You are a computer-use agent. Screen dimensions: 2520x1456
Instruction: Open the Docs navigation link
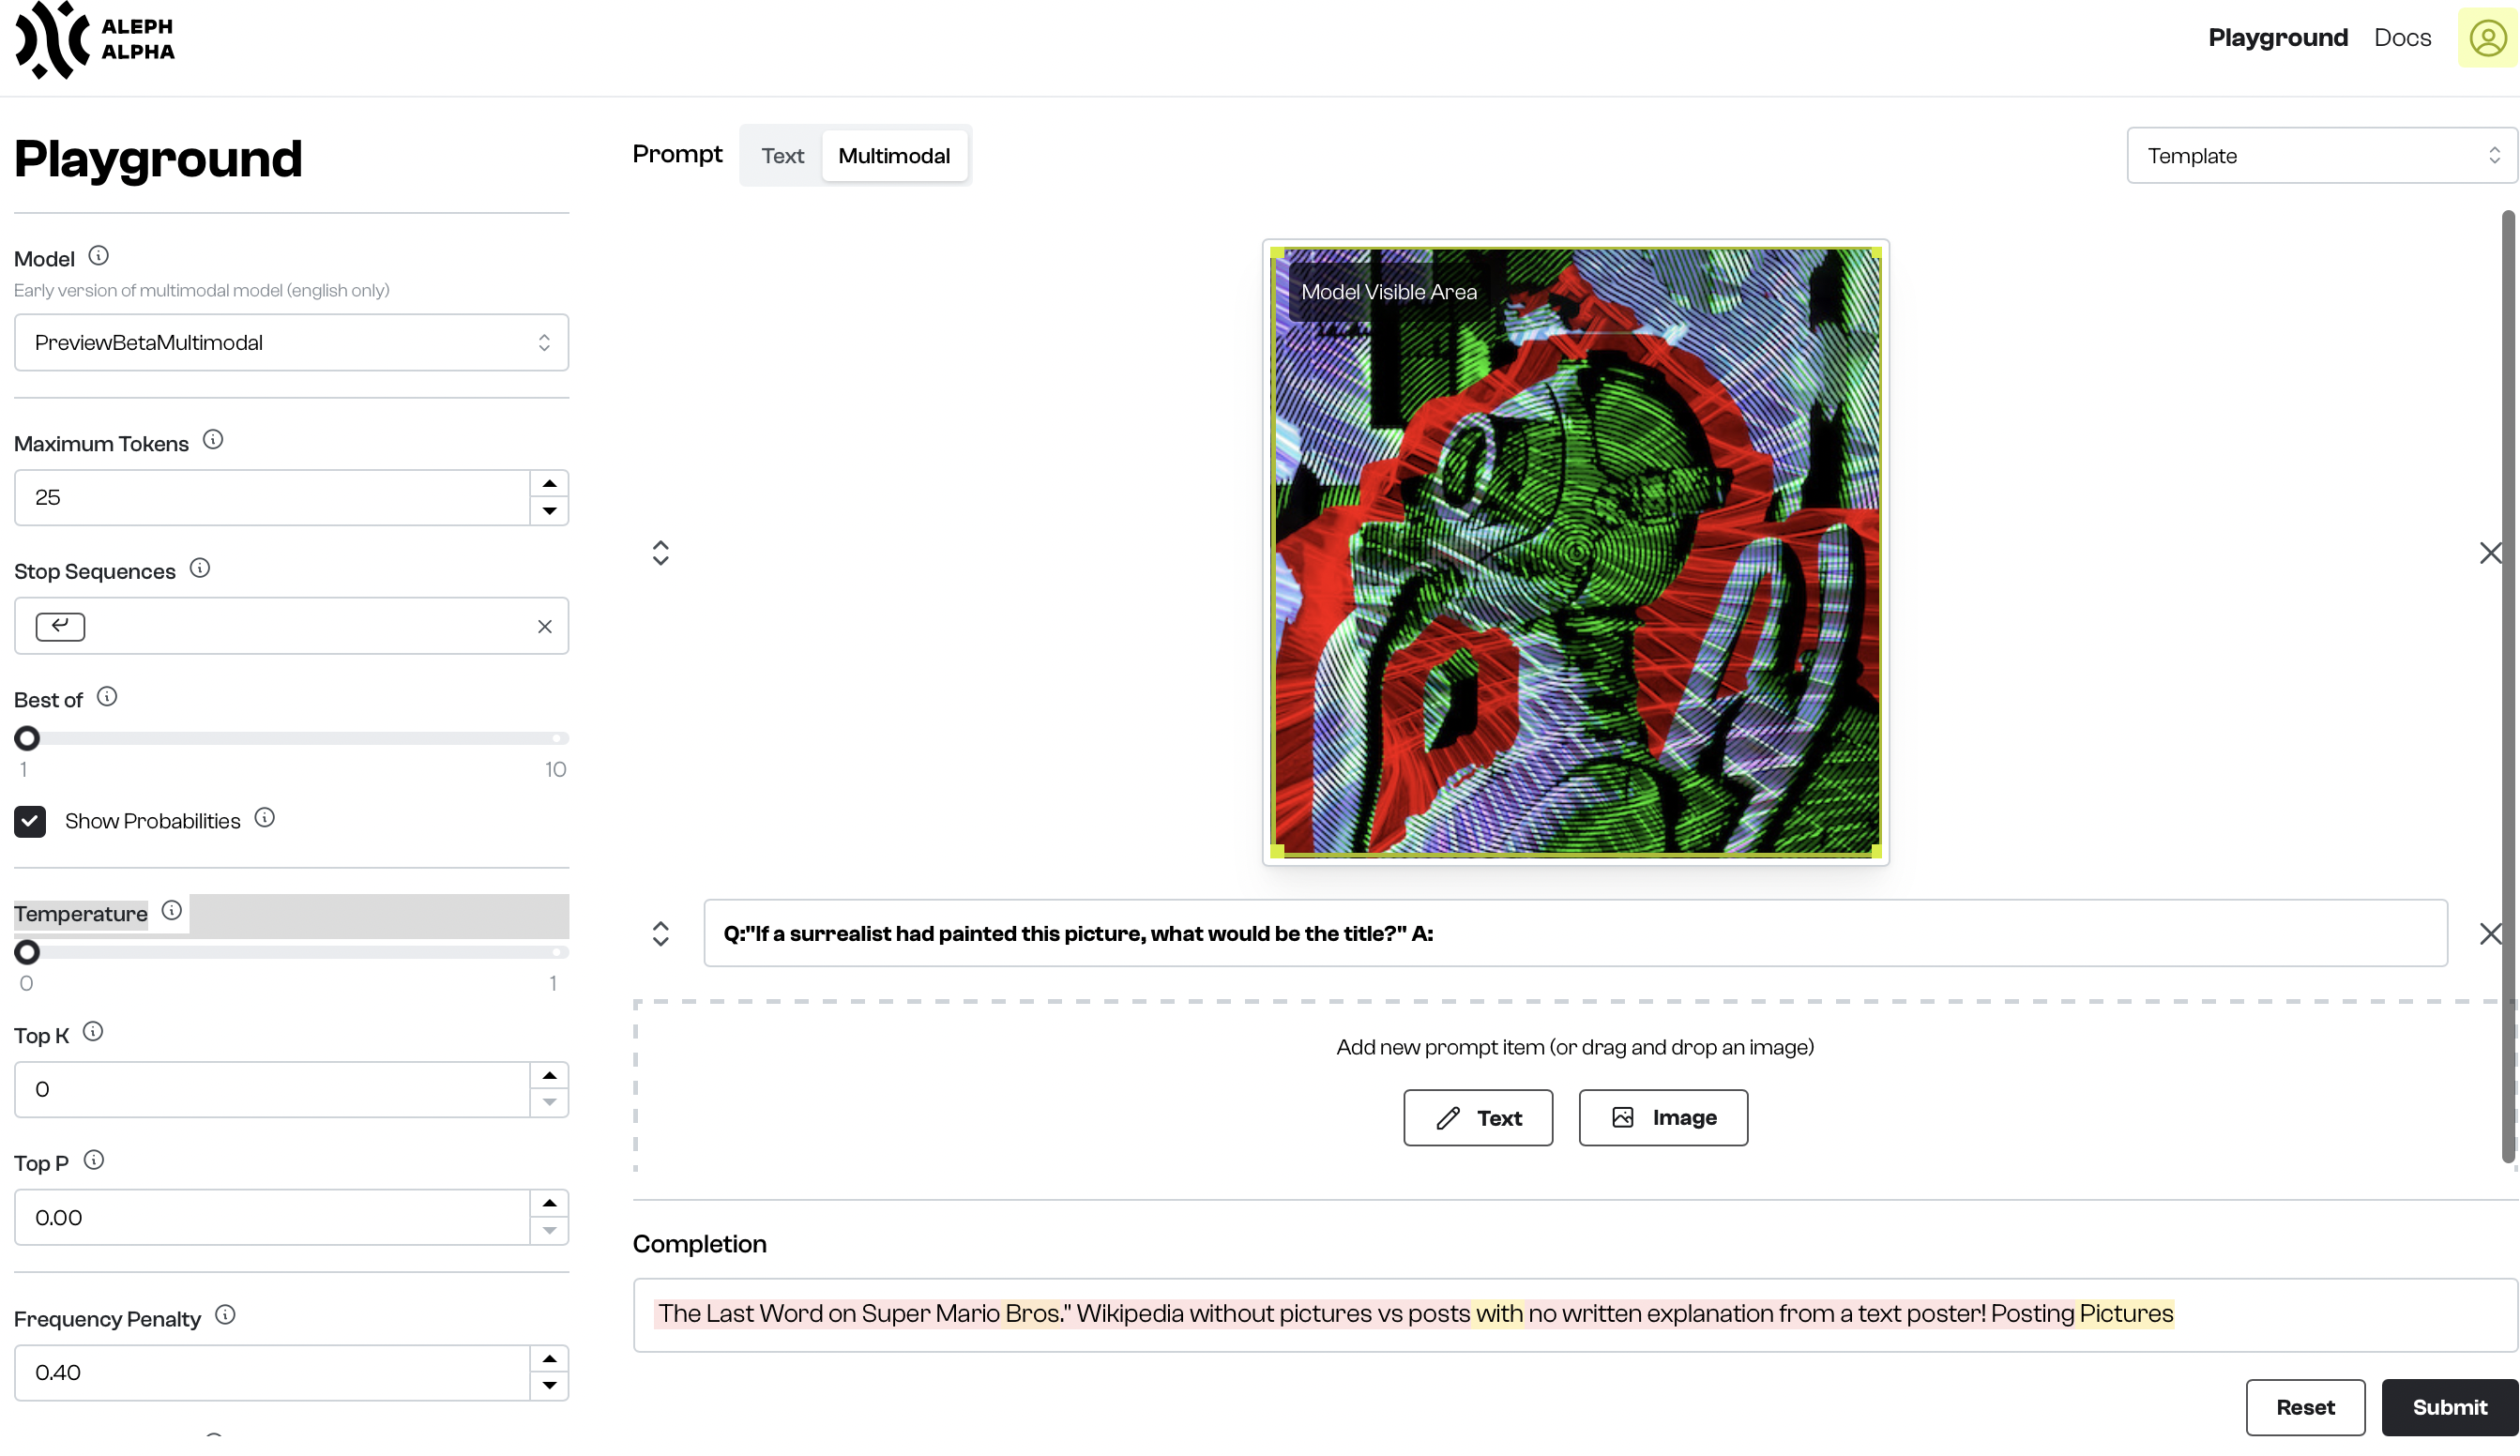point(2402,38)
